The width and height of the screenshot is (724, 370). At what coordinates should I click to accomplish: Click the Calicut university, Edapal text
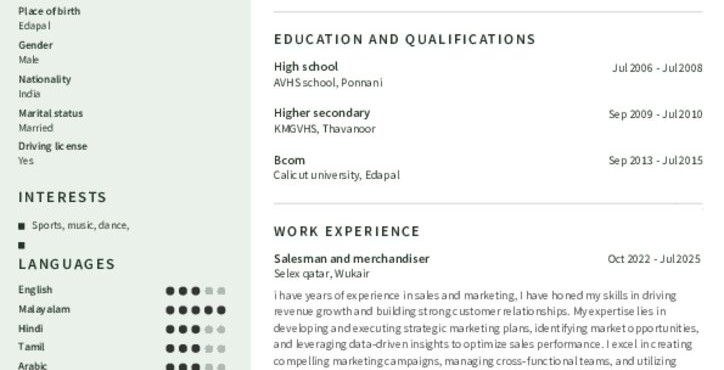click(x=337, y=176)
